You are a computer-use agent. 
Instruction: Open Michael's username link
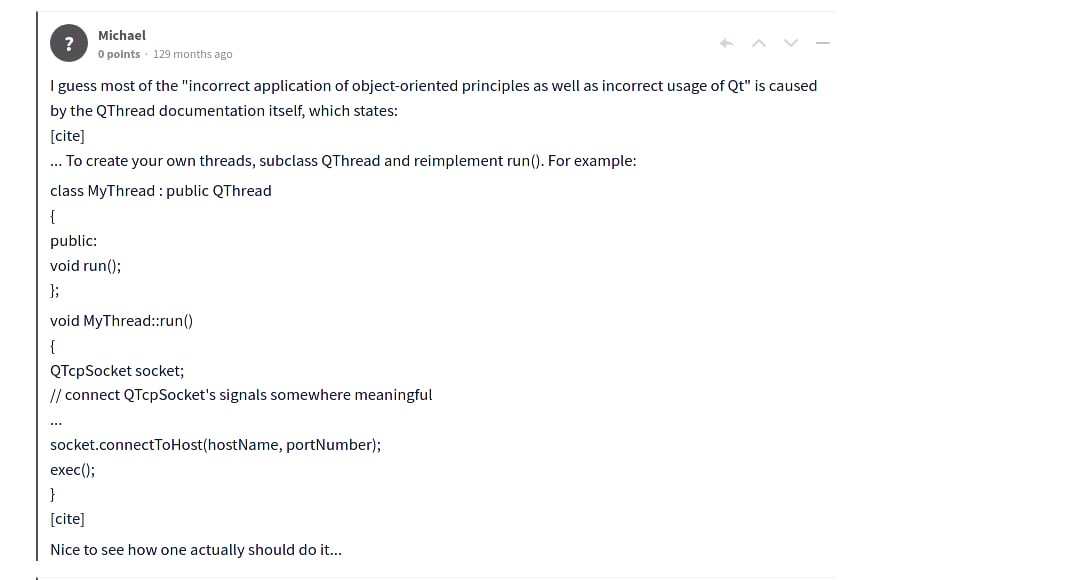122,35
